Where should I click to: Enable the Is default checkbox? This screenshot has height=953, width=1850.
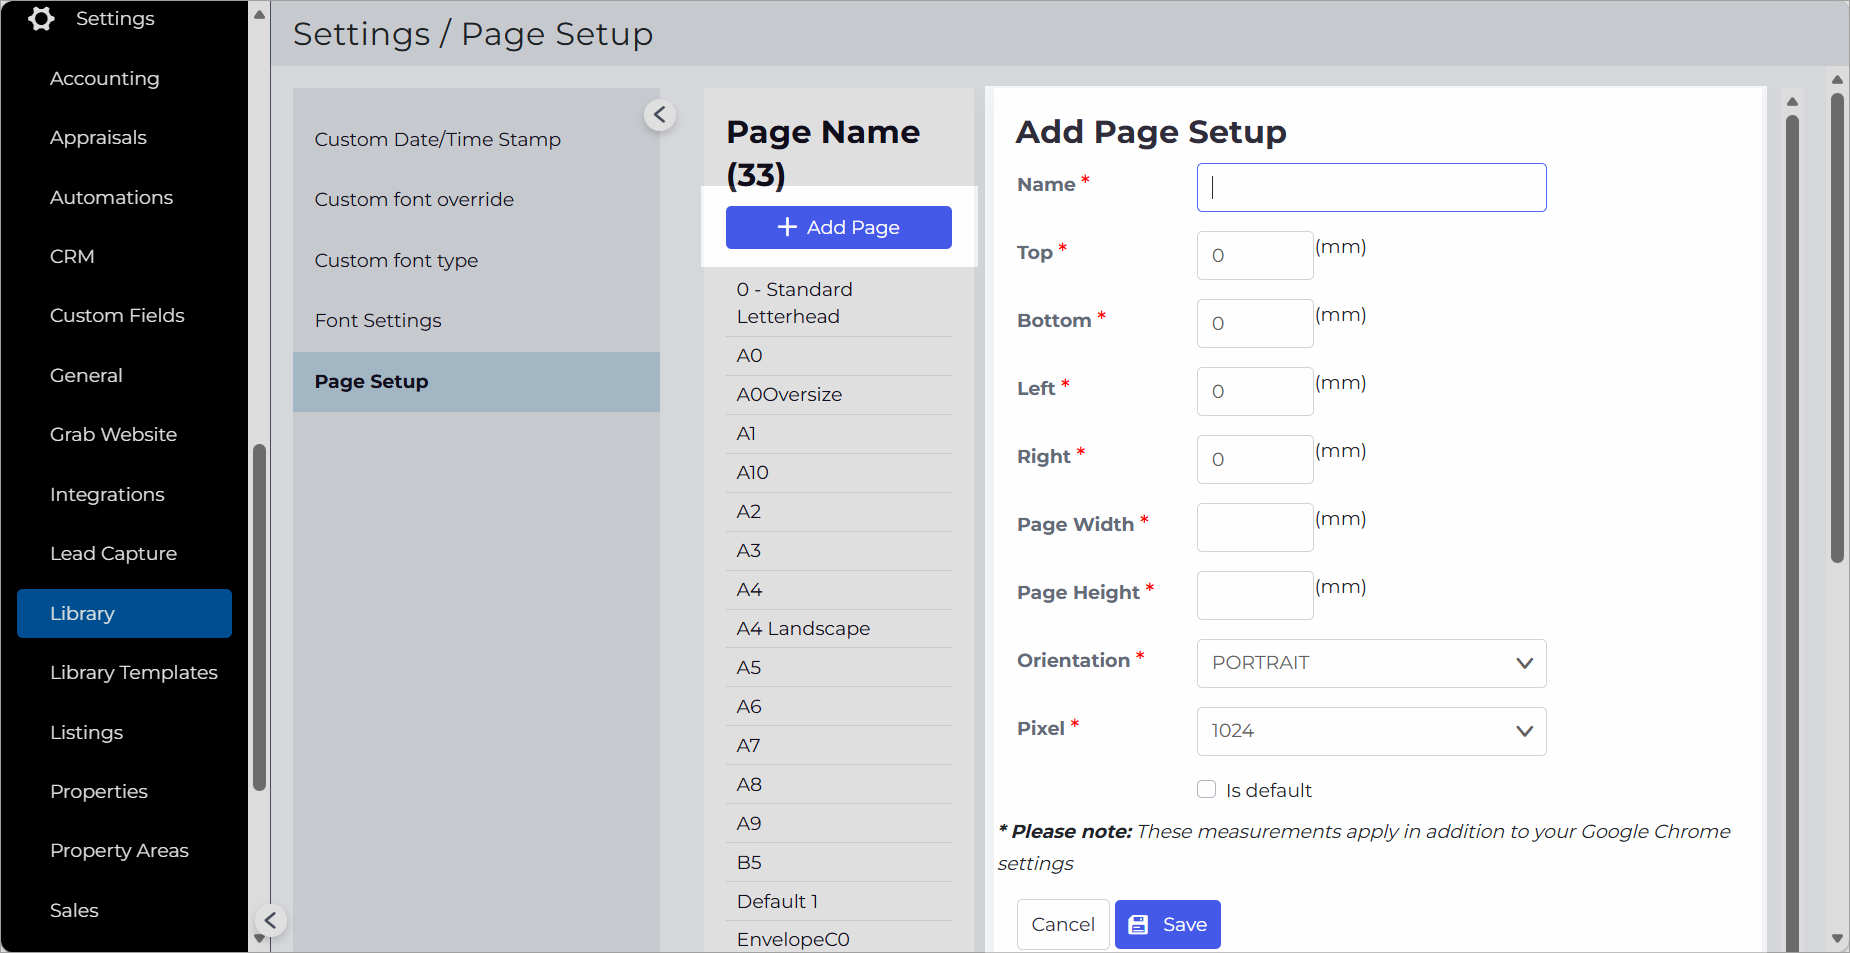coord(1207,789)
